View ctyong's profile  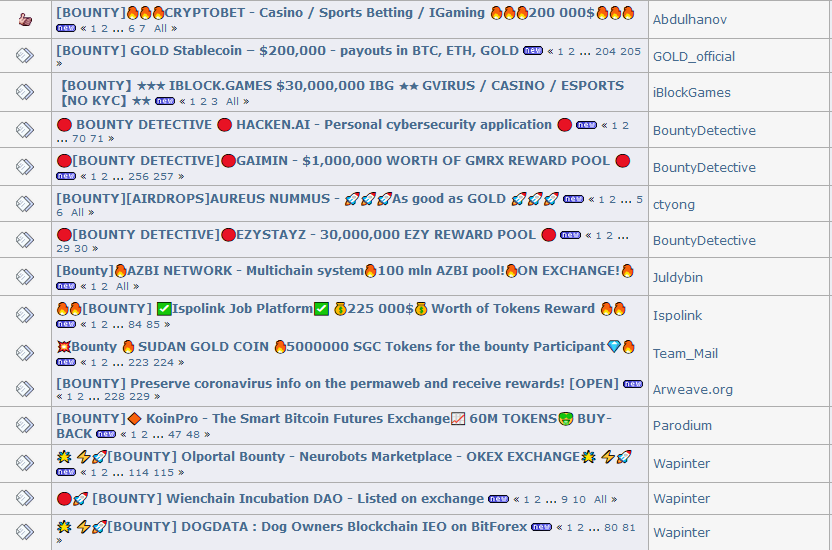click(x=673, y=205)
